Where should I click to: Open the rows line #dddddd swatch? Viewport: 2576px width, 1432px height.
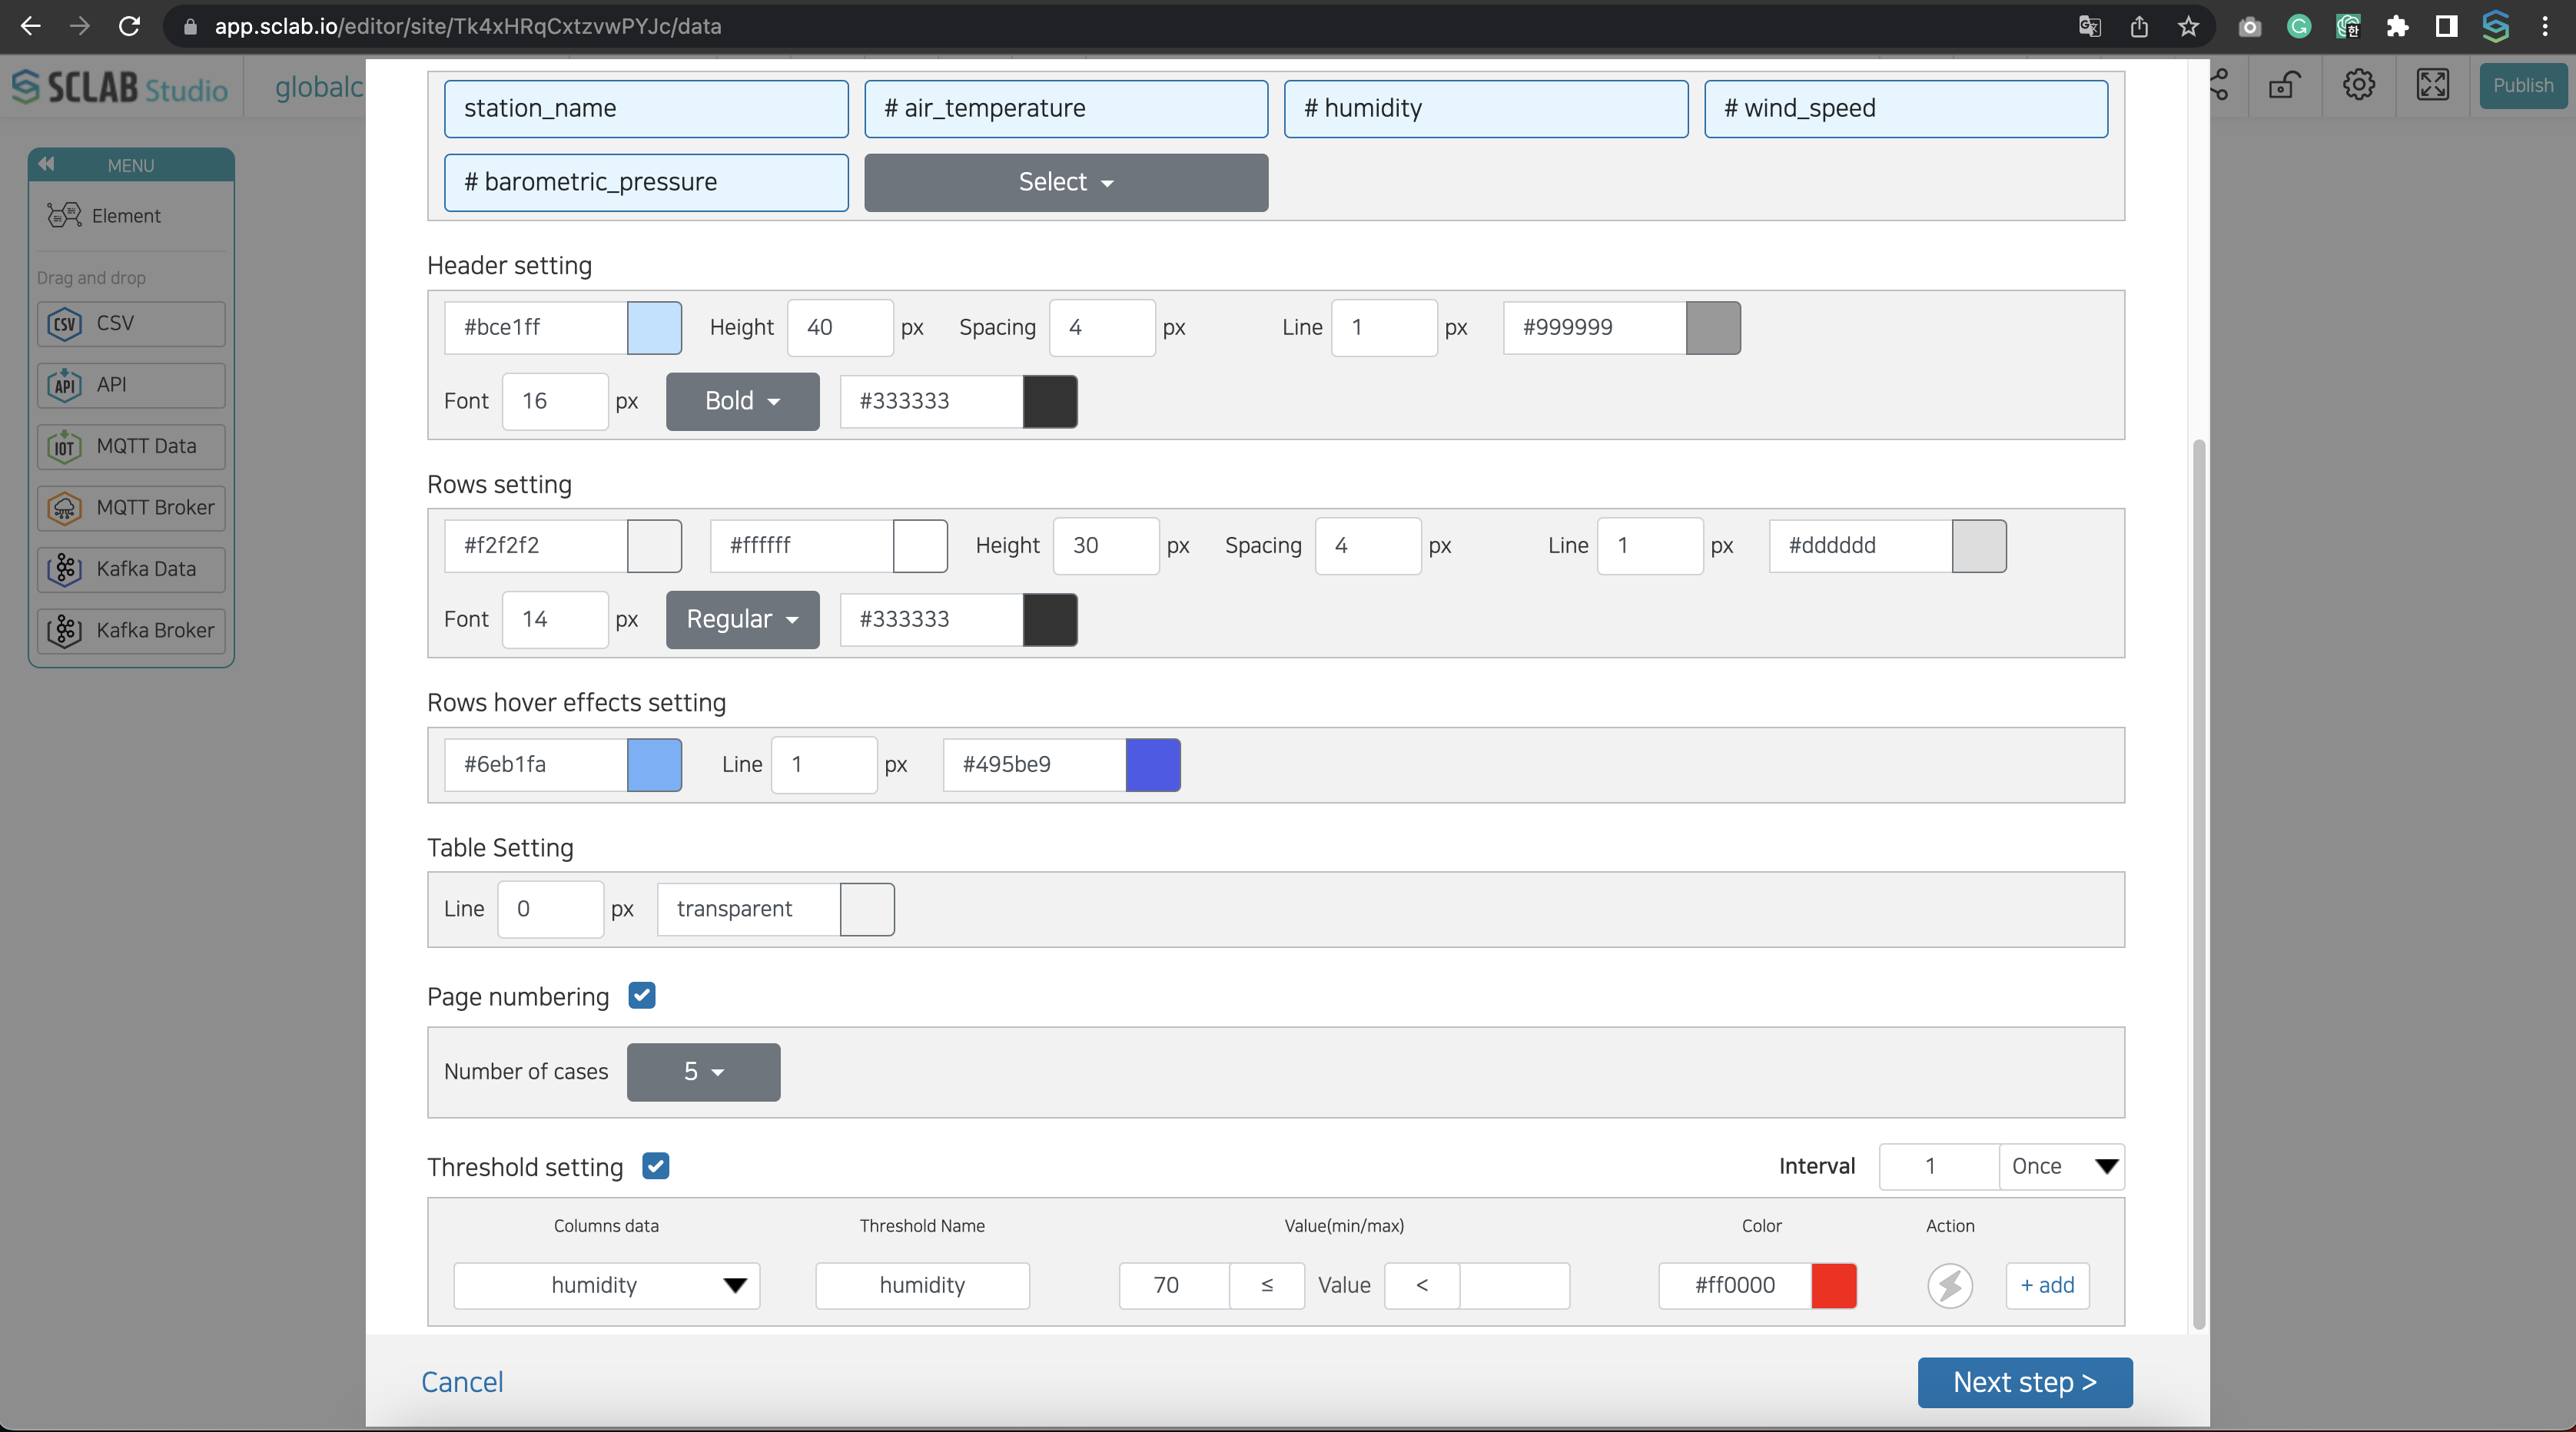[1979, 545]
